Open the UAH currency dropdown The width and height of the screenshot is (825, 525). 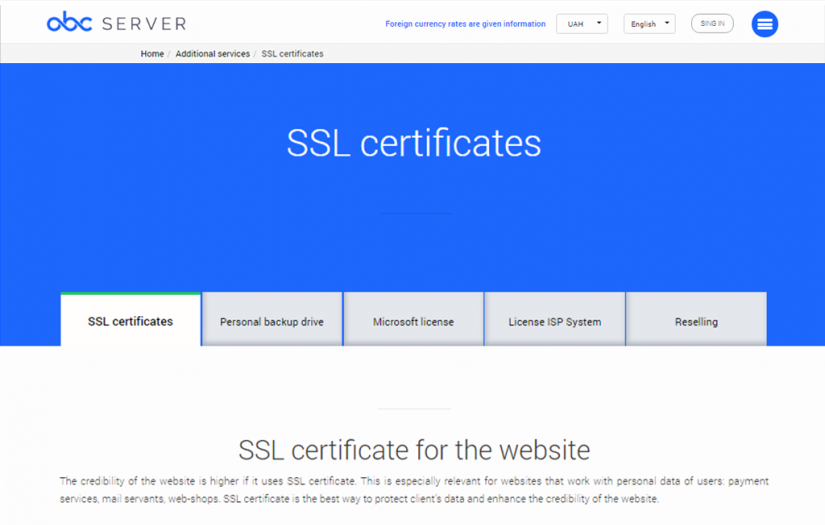[582, 24]
